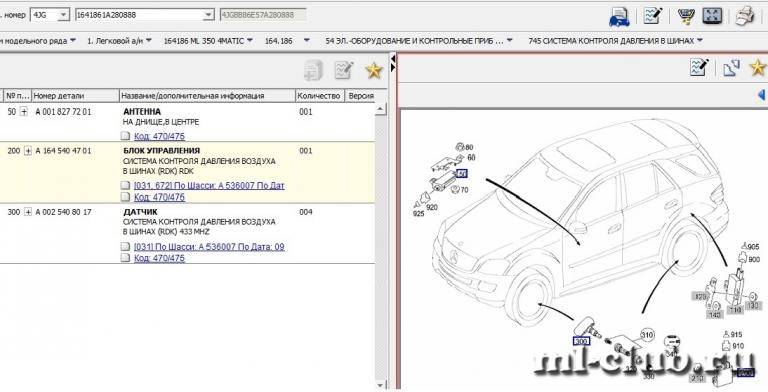Select the АНТЕННА part name
This screenshot has height=392, width=768.
click(x=142, y=112)
